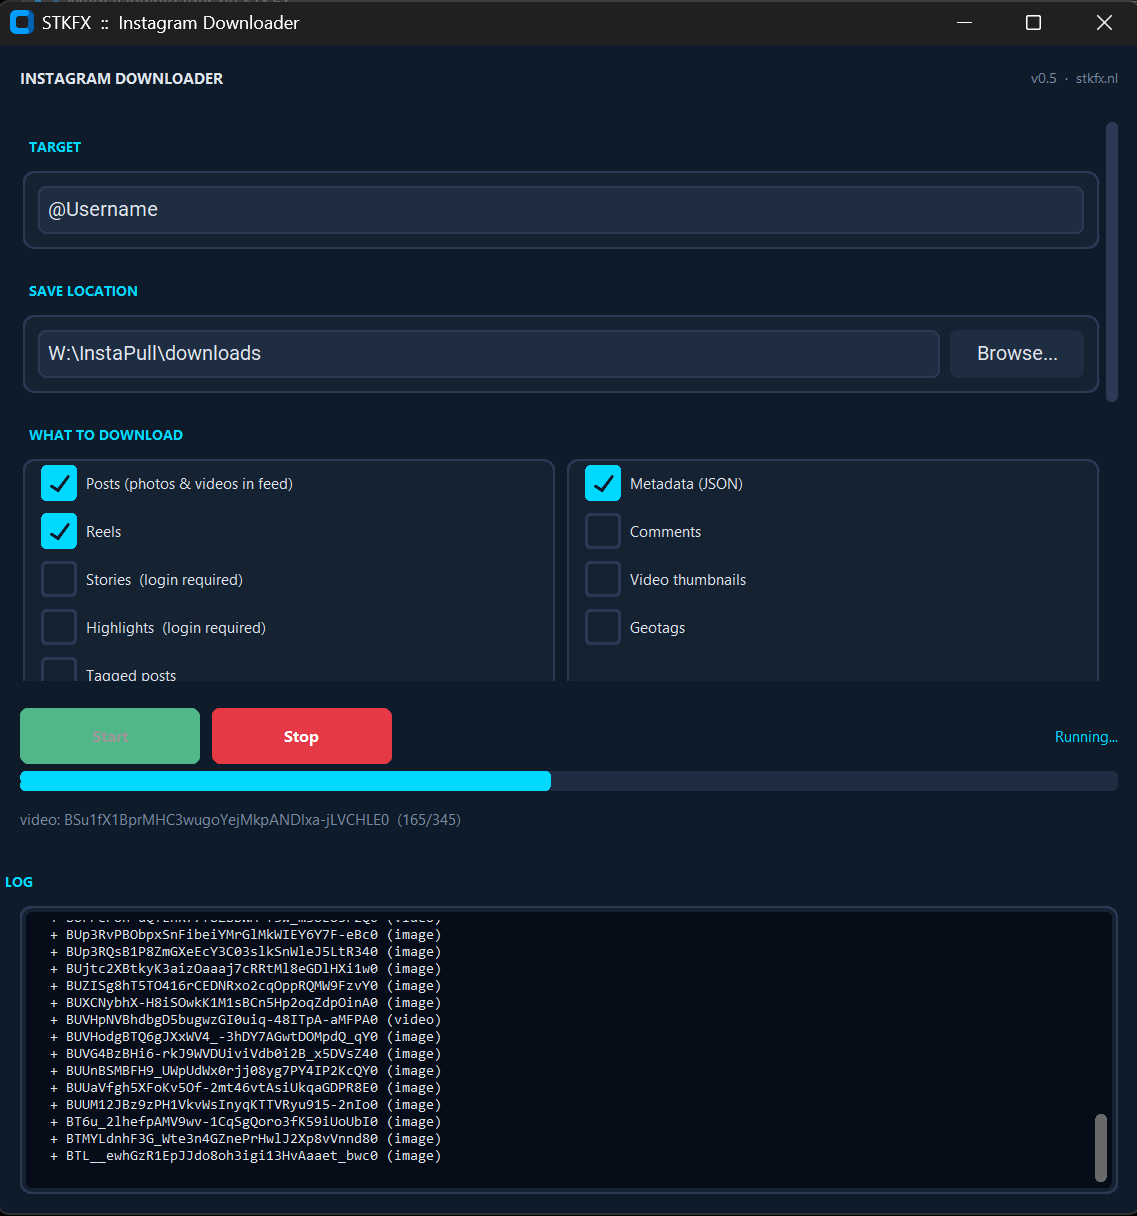Click the STKFX app icon in title bar
This screenshot has height=1216, width=1137.
pyautogui.click(x=21, y=23)
